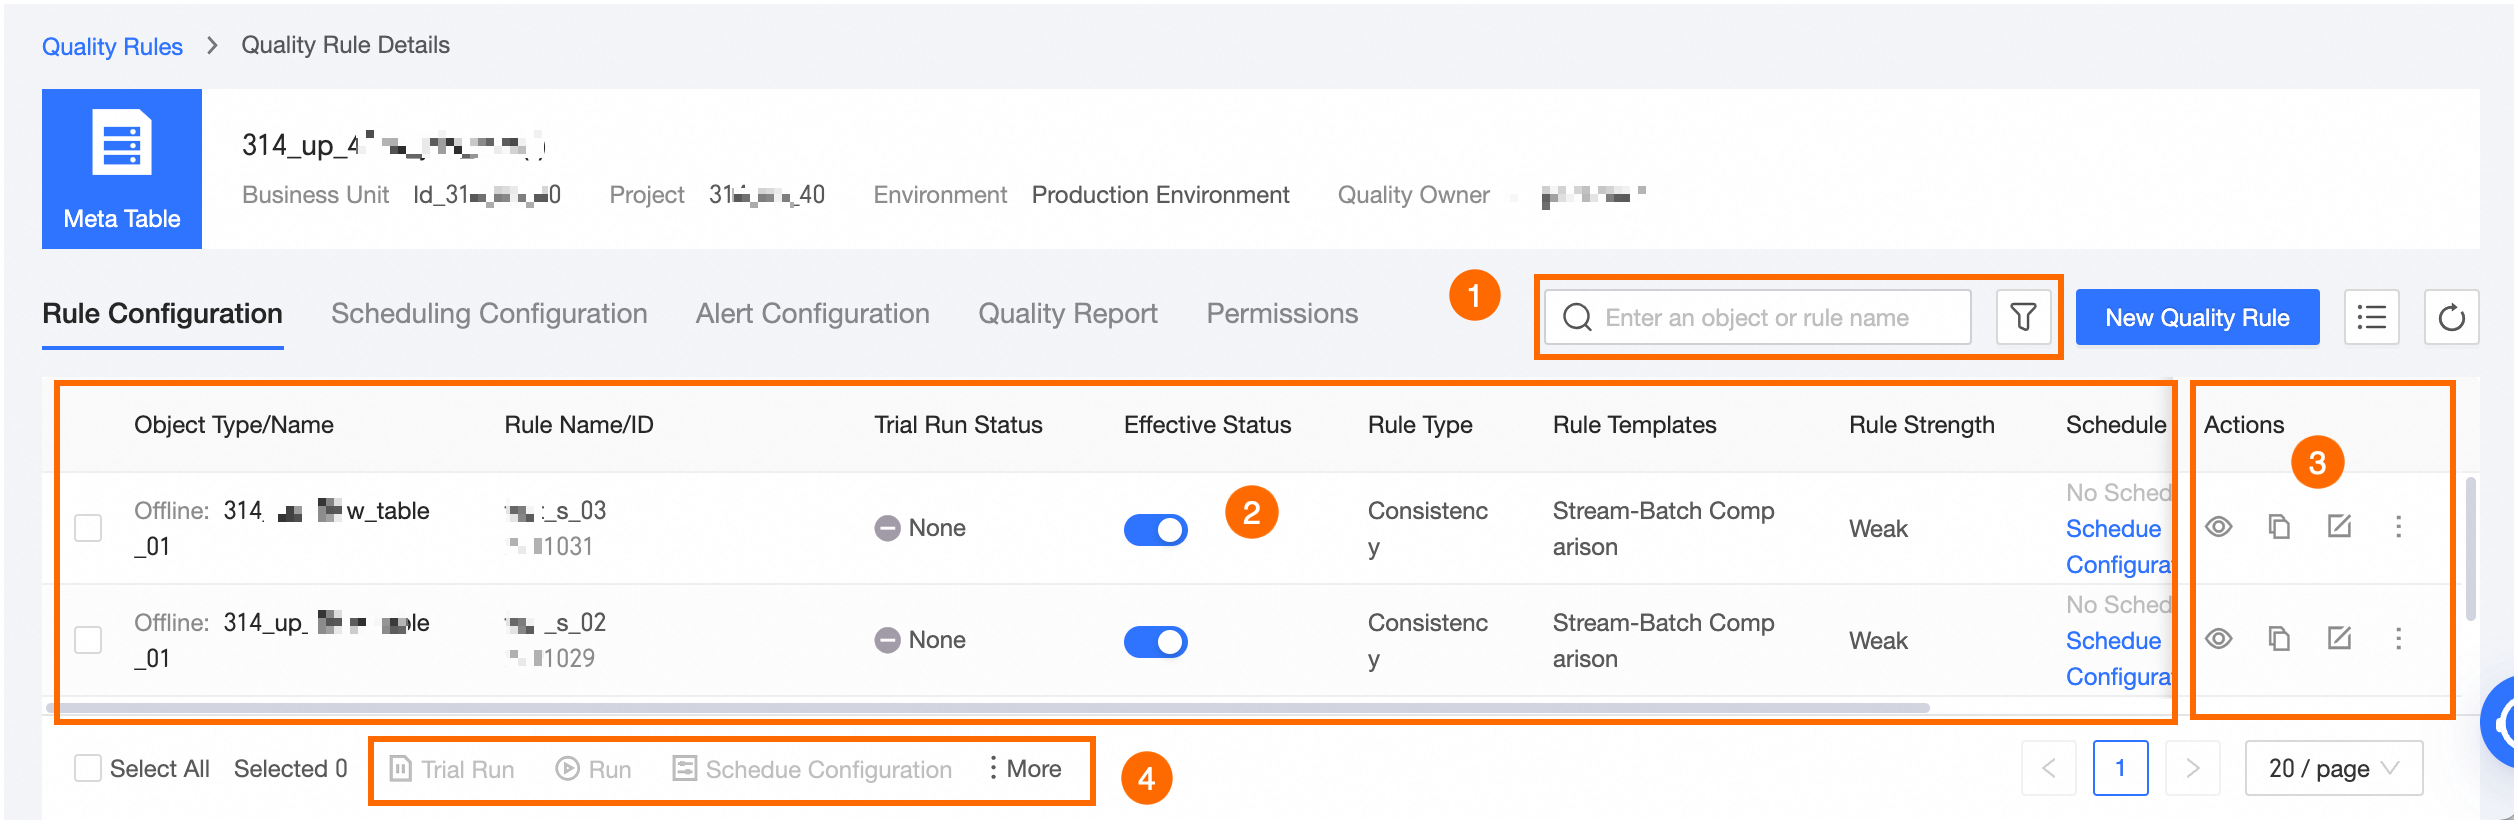The height and width of the screenshot is (824, 2518).
Task: Refresh the rule list
Action: click(x=2451, y=317)
